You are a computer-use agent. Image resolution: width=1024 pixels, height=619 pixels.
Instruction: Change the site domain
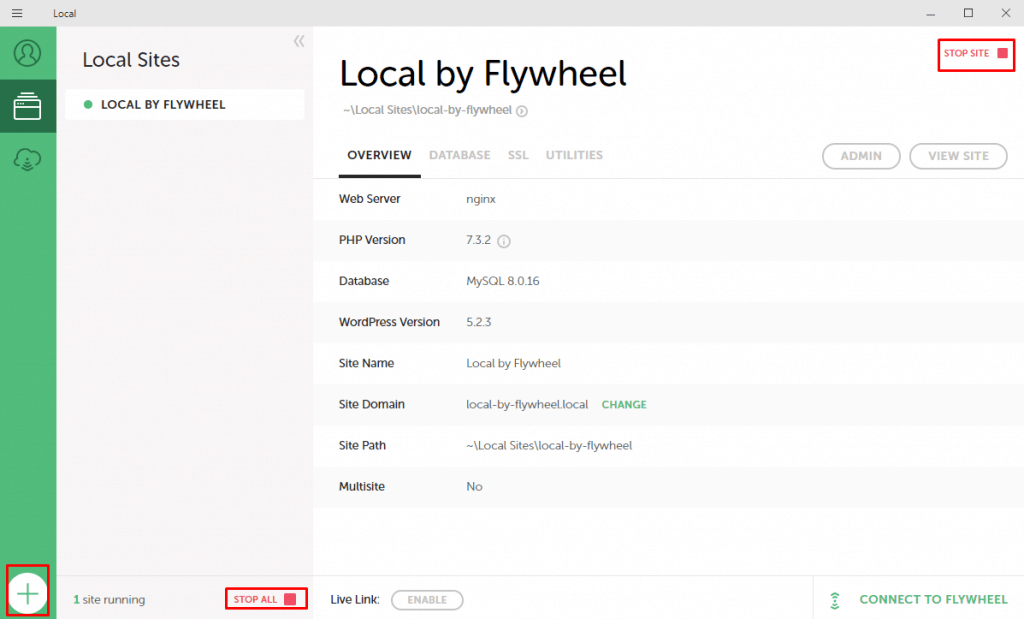(624, 404)
